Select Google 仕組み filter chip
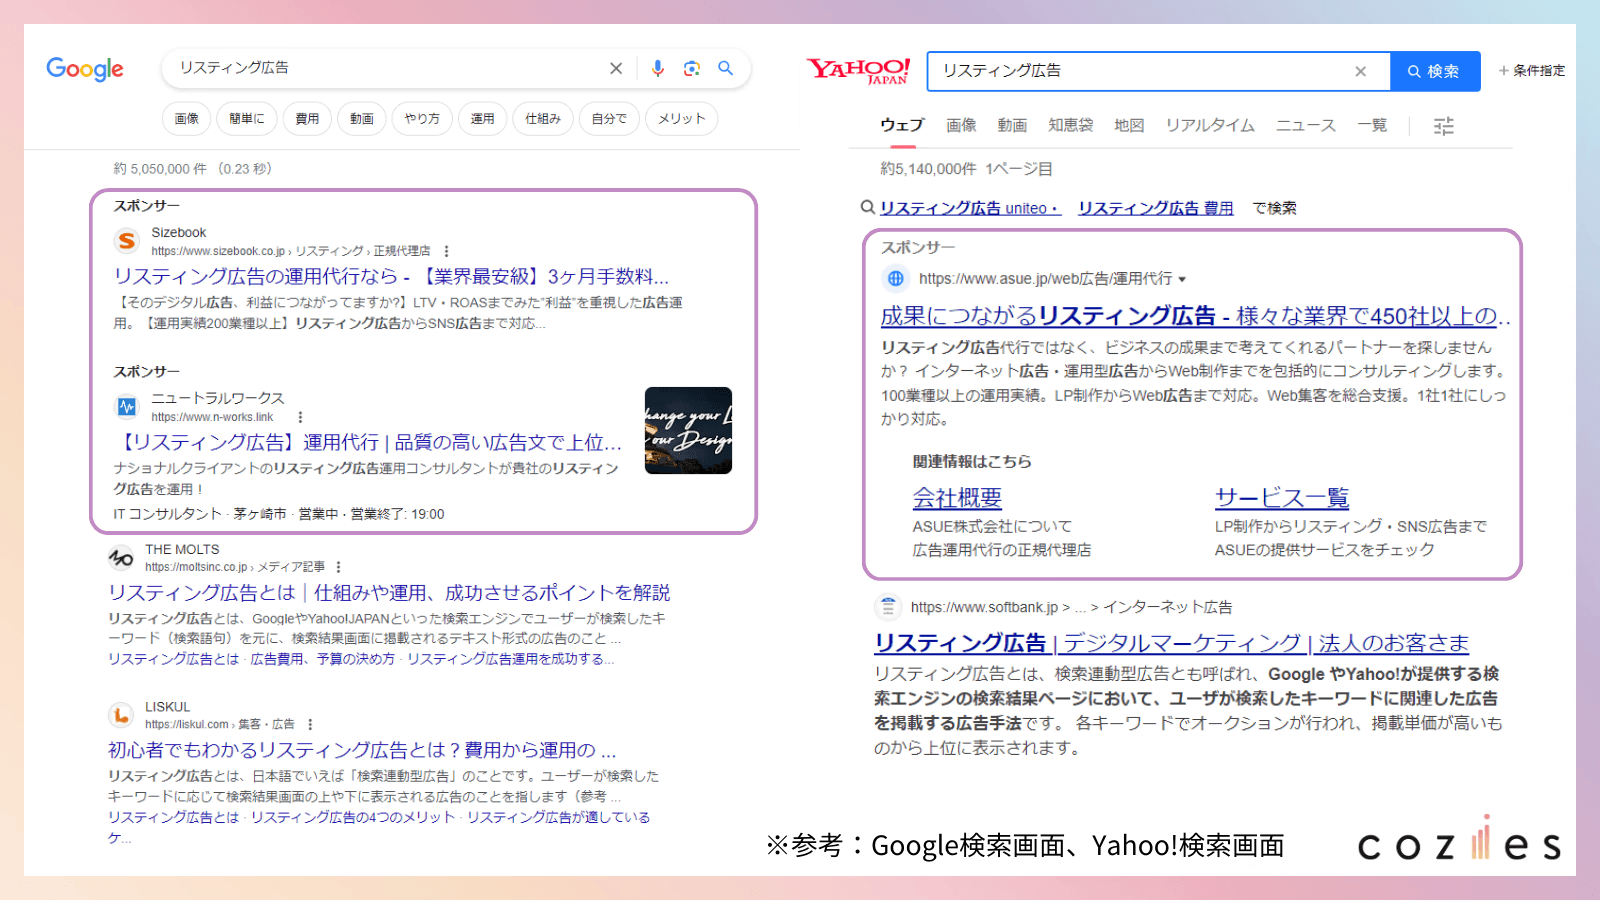The image size is (1600, 900). [543, 118]
